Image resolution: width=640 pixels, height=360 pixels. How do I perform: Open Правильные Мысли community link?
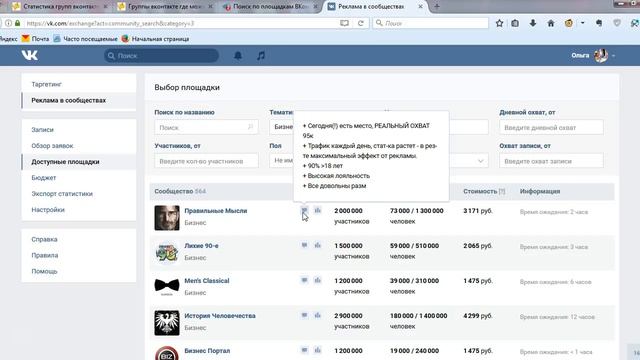click(x=216, y=211)
